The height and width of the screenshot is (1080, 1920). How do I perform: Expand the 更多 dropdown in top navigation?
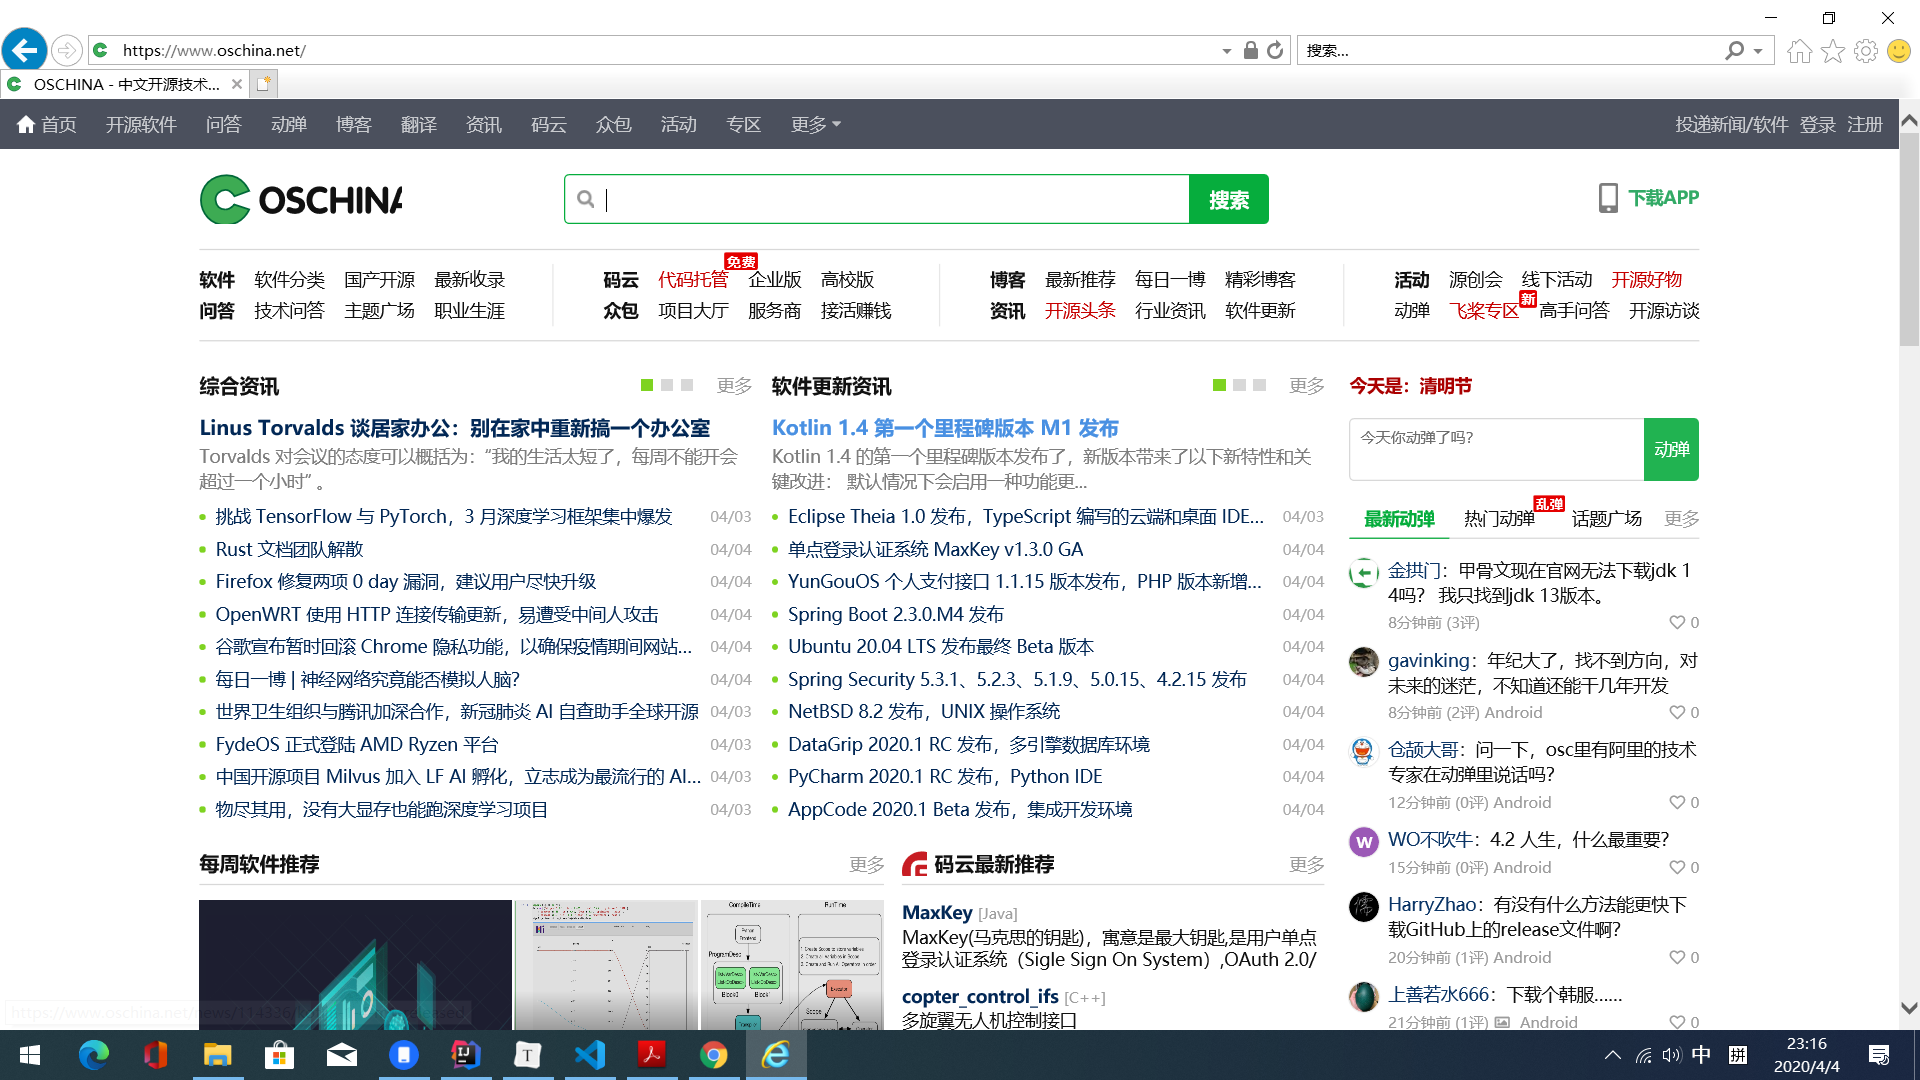click(x=816, y=124)
